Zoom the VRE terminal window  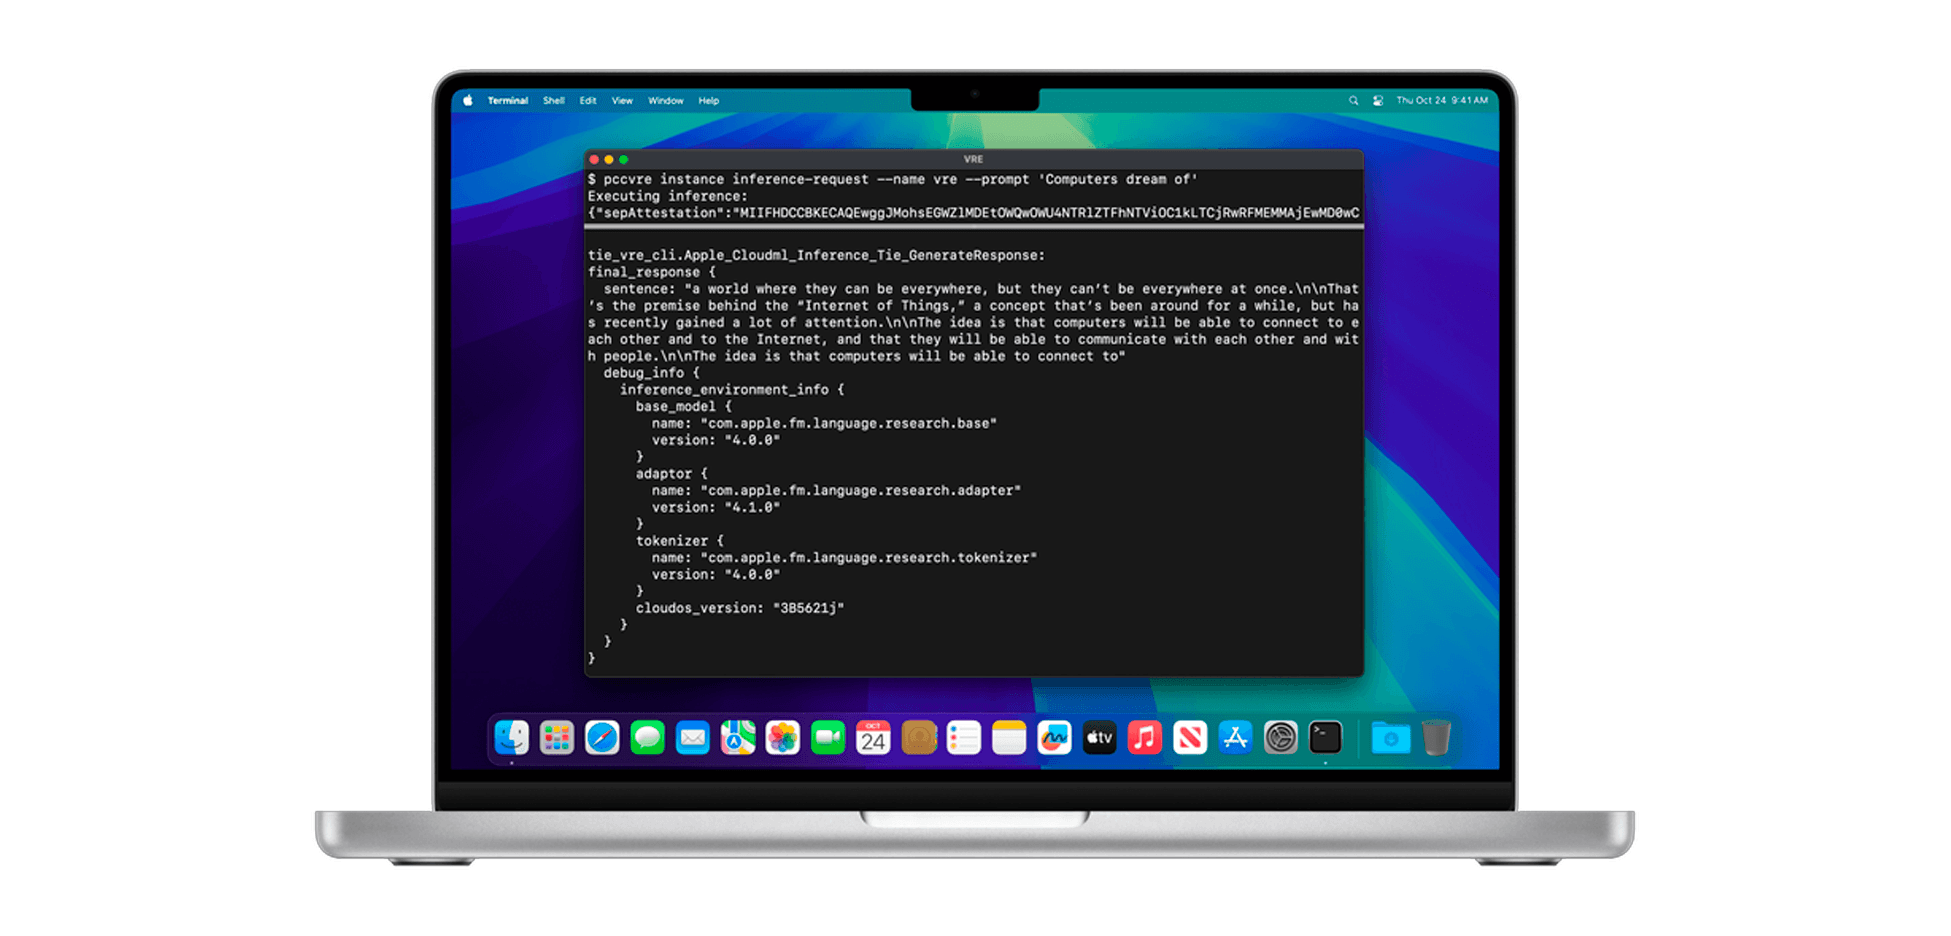coord(624,159)
